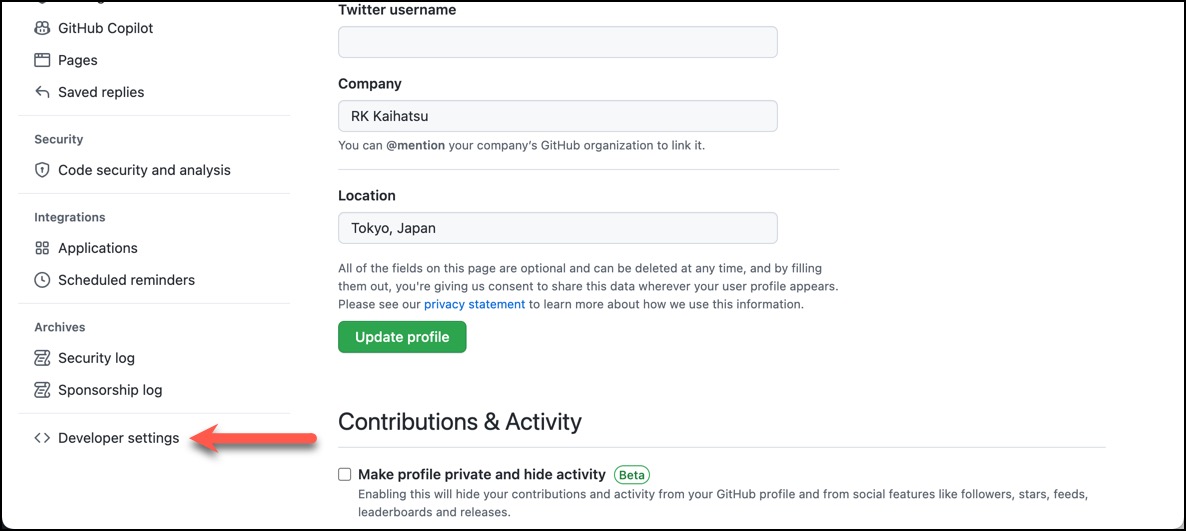Click the Update profile button
Screen dimensions: 1186x531
point(402,337)
